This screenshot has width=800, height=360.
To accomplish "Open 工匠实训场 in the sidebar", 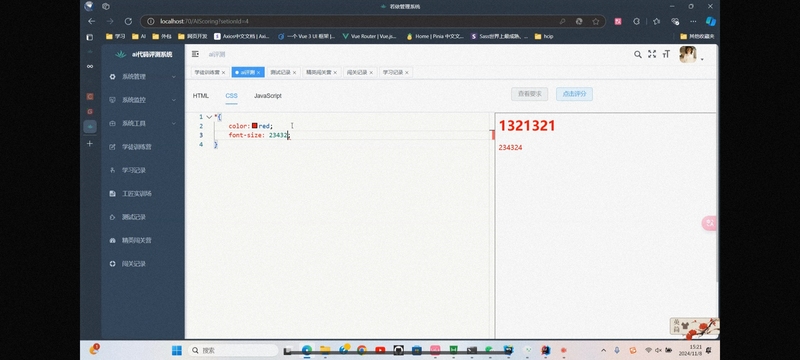I will click(x=143, y=194).
